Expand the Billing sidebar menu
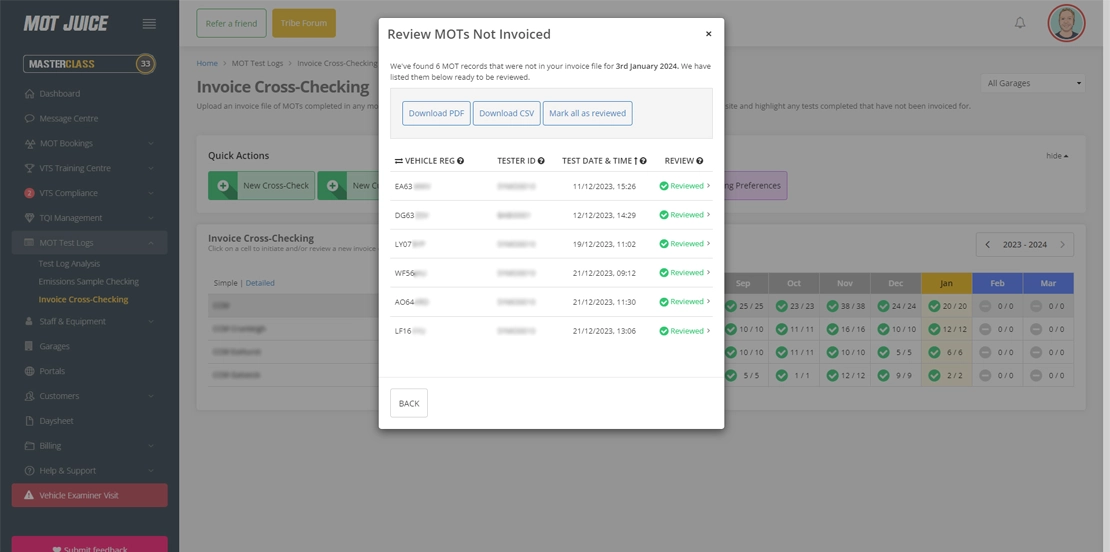 (89, 446)
